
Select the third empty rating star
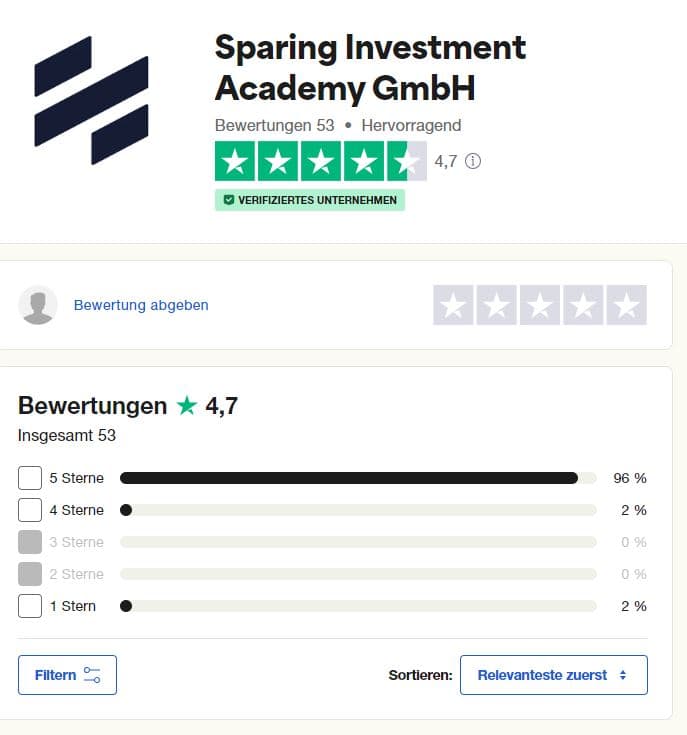539,305
